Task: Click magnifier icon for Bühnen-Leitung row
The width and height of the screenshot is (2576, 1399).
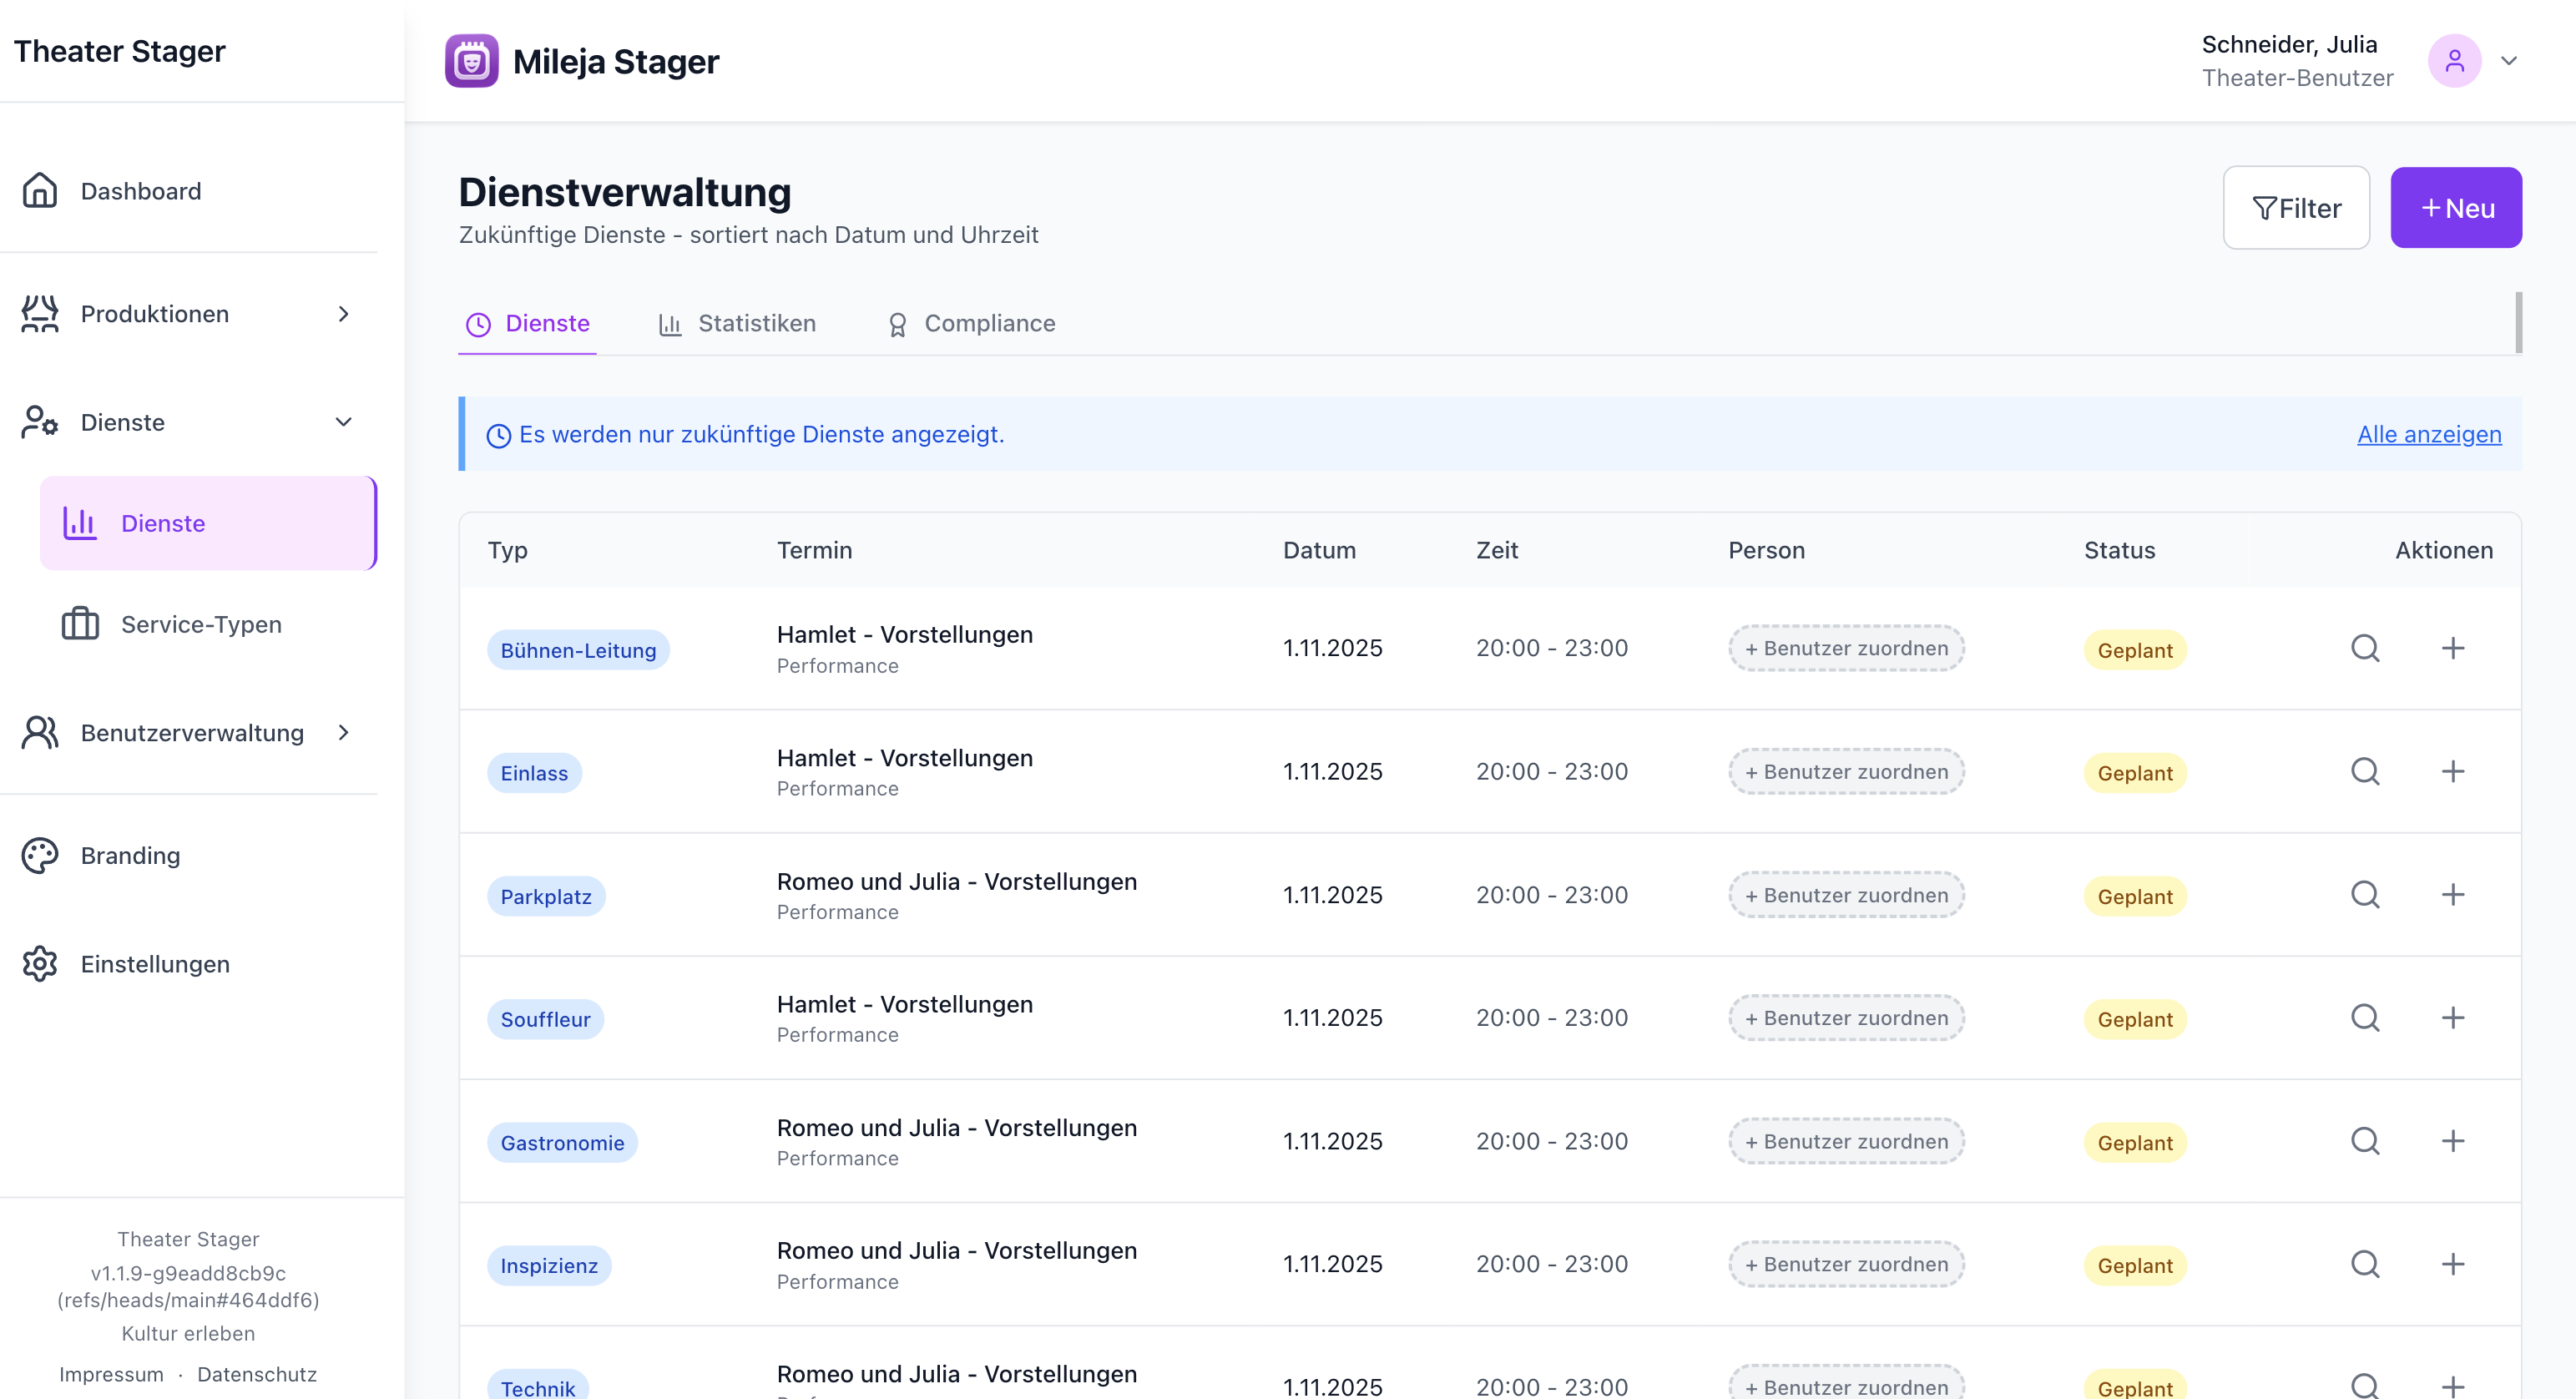Action: pos(2364,648)
